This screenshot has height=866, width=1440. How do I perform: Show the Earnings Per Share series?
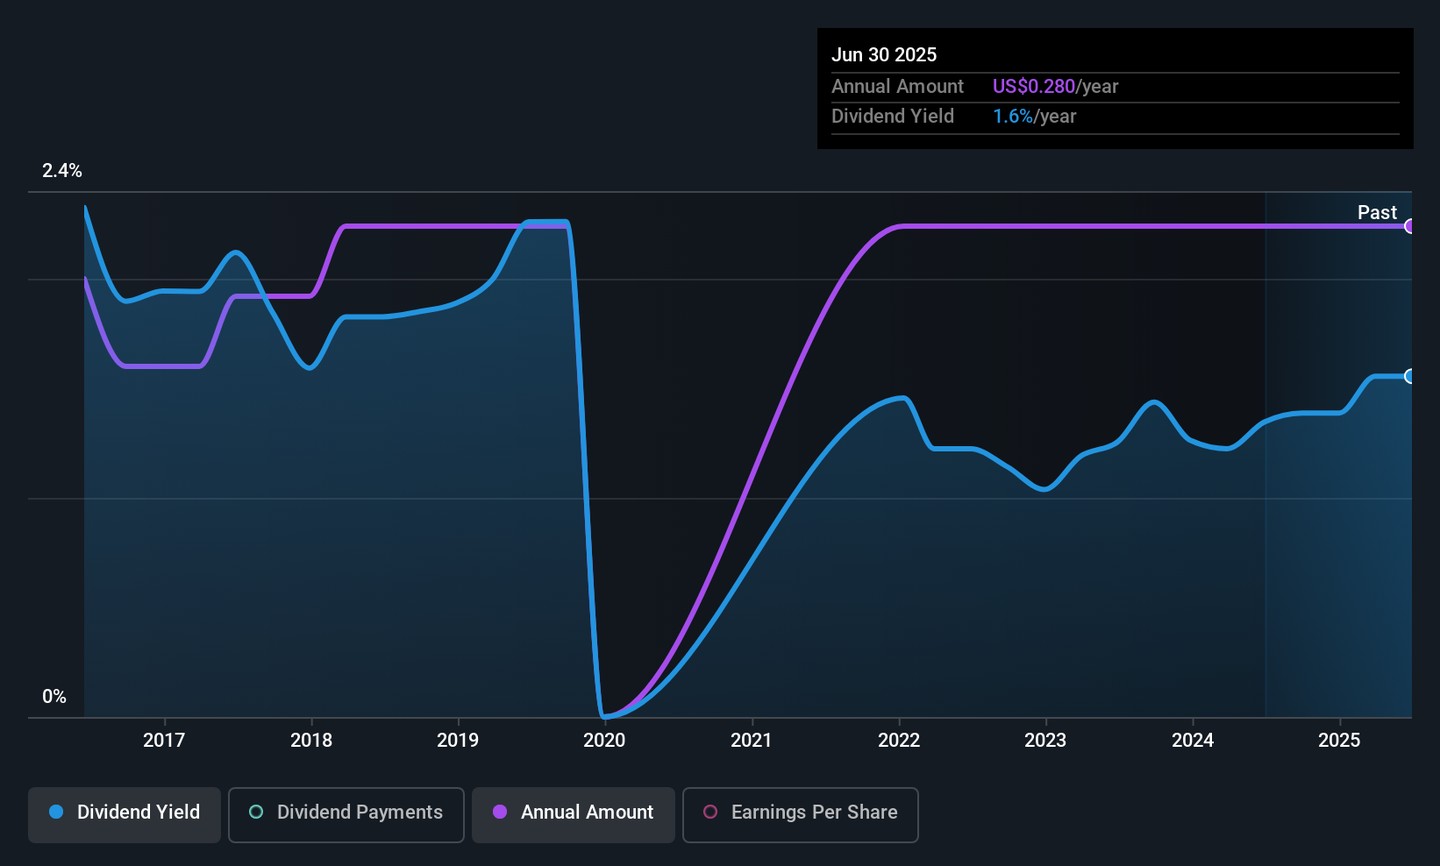click(x=800, y=814)
